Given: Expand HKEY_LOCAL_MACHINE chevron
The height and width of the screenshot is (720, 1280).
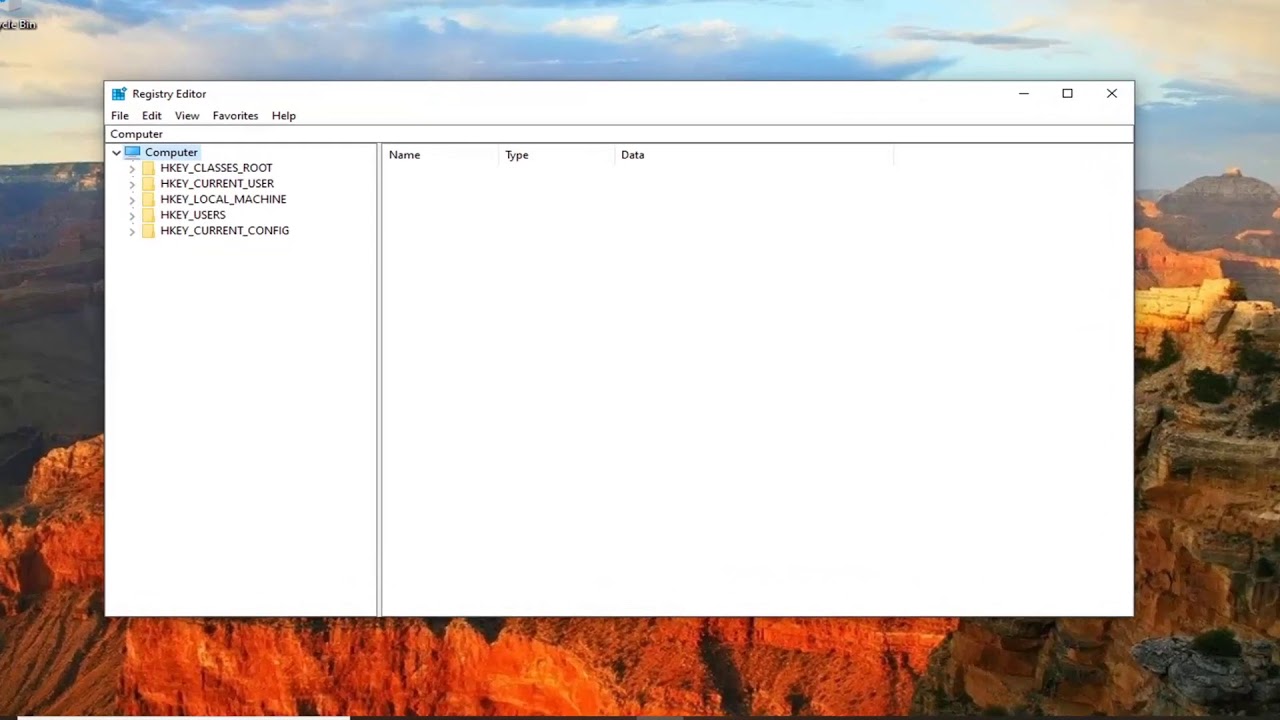Looking at the screenshot, I should 132,200.
